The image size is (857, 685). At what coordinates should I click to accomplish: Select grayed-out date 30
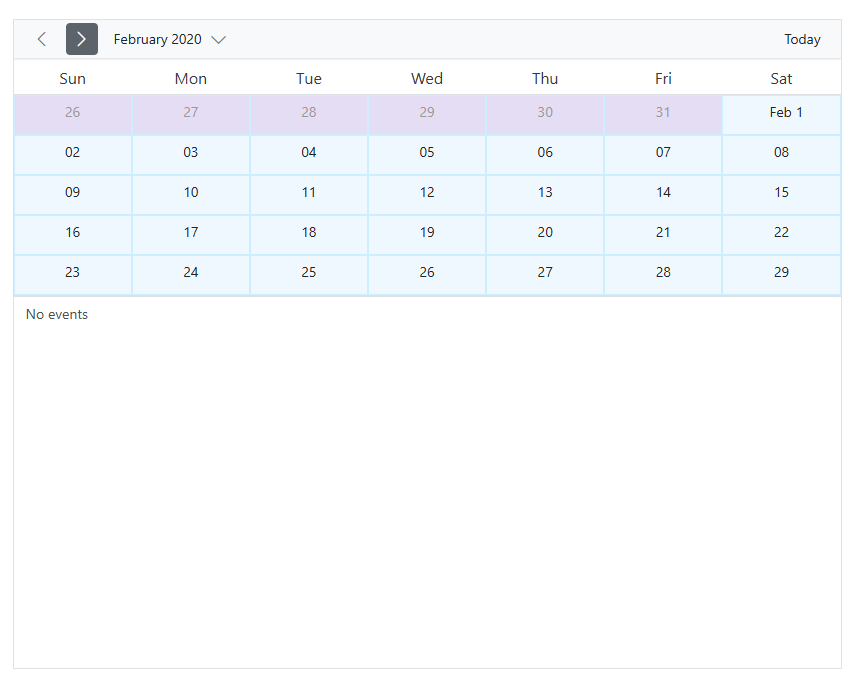coord(545,115)
